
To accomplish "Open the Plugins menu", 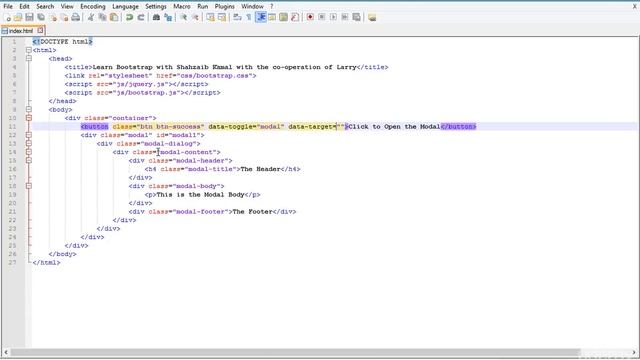I will click(224, 7).
